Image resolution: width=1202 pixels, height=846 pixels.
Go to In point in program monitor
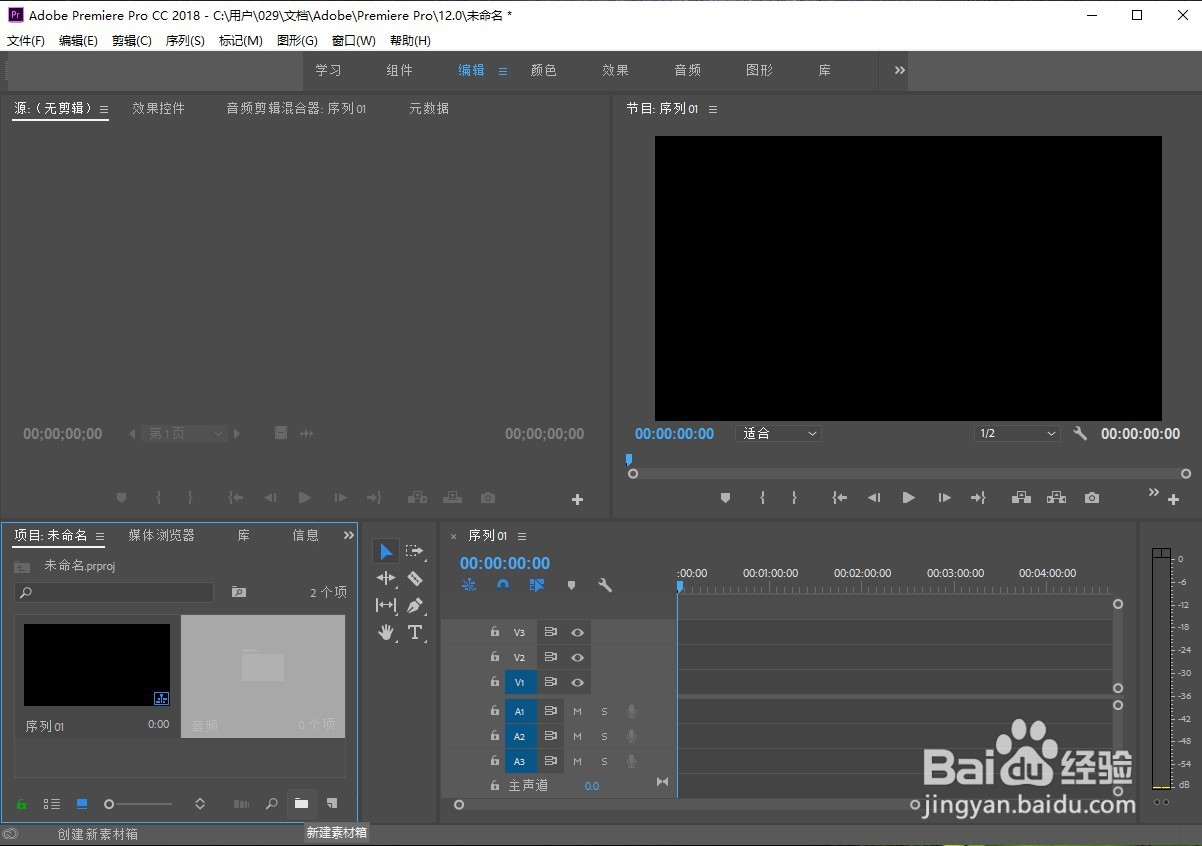tap(840, 497)
